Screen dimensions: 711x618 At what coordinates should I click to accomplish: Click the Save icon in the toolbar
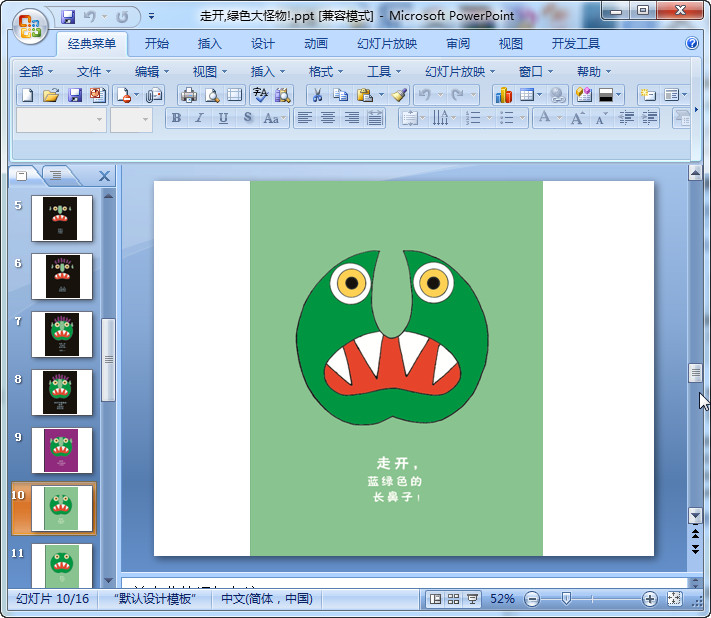coord(75,95)
